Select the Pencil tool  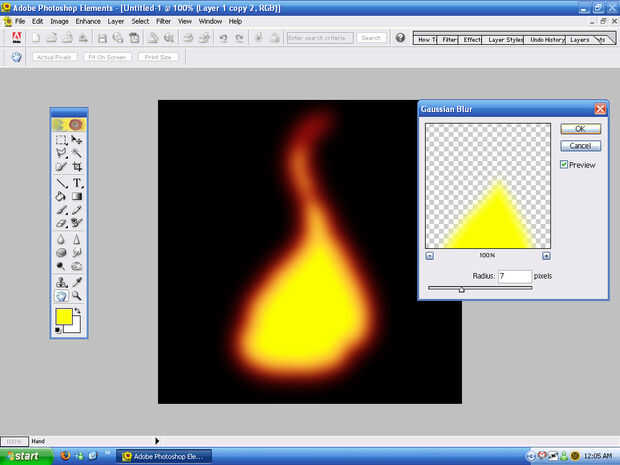click(76, 210)
